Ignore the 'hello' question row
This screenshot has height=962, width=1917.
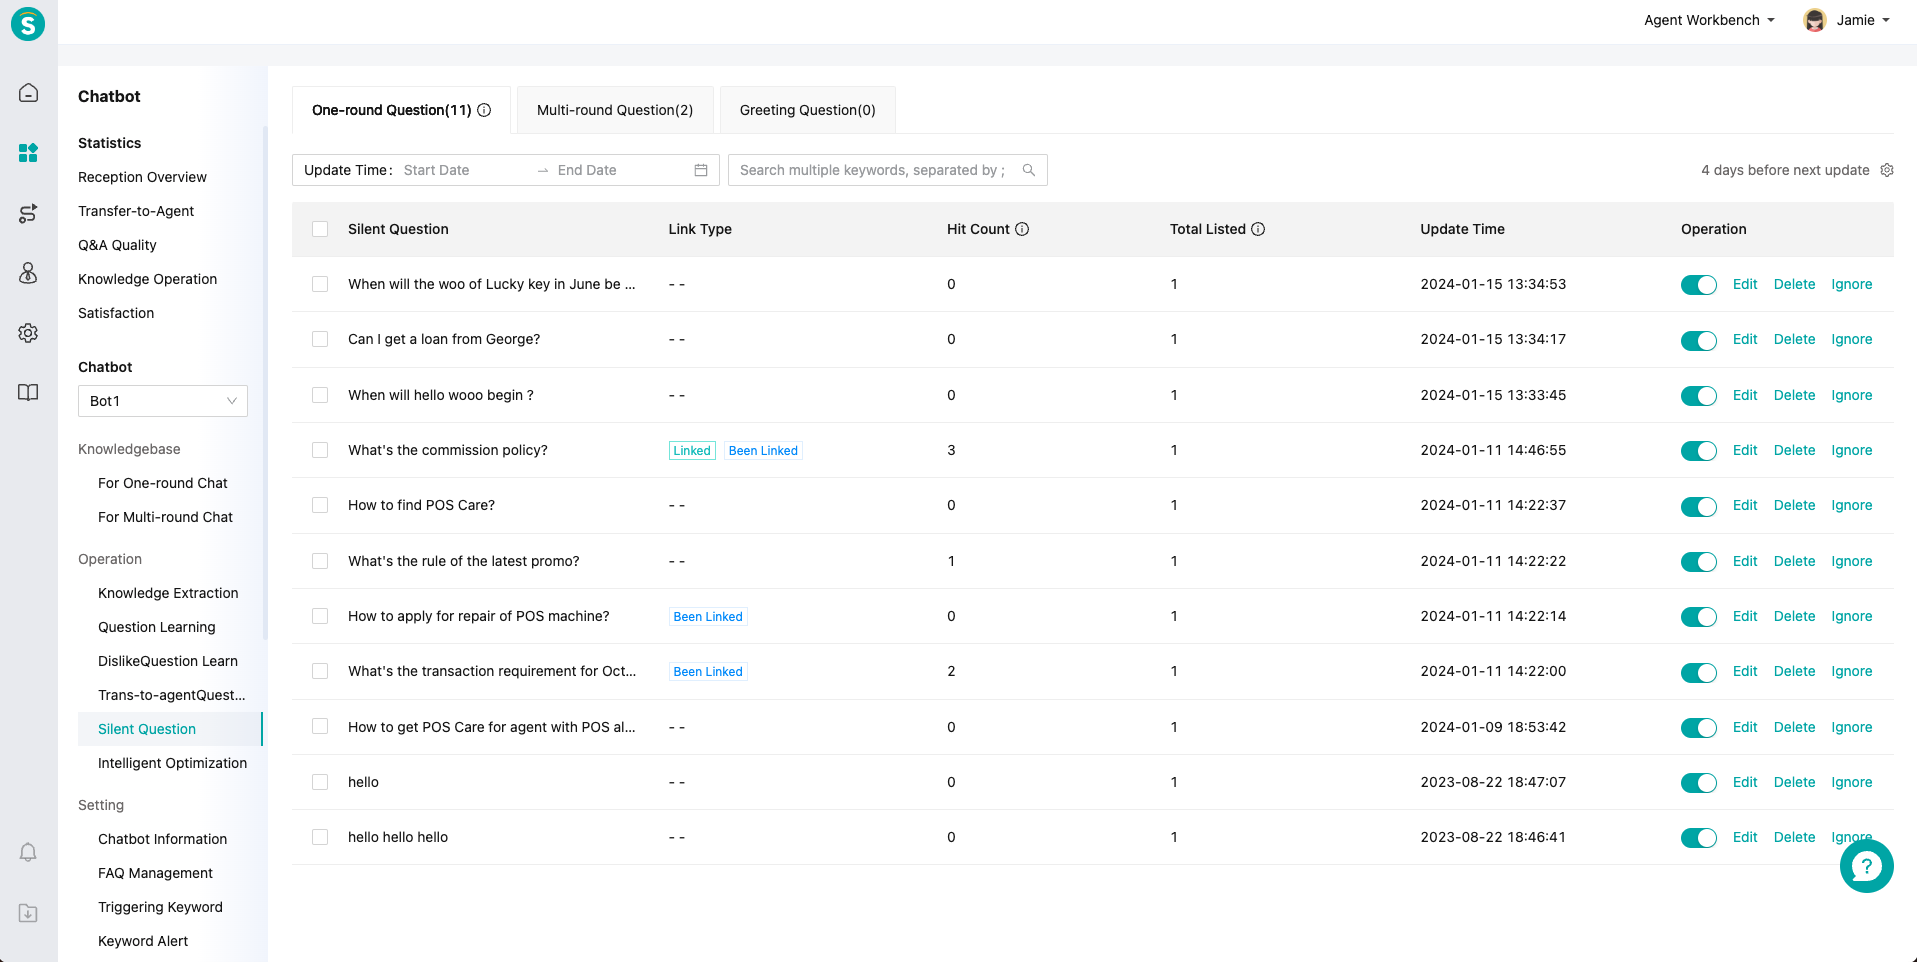pyautogui.click(x=1852, y=782)
